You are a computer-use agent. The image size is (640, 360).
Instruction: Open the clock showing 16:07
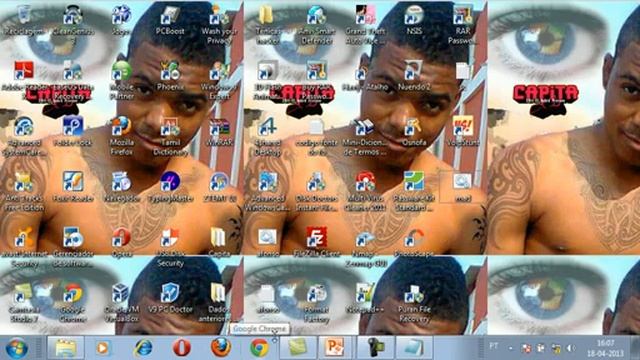[605, 348]
